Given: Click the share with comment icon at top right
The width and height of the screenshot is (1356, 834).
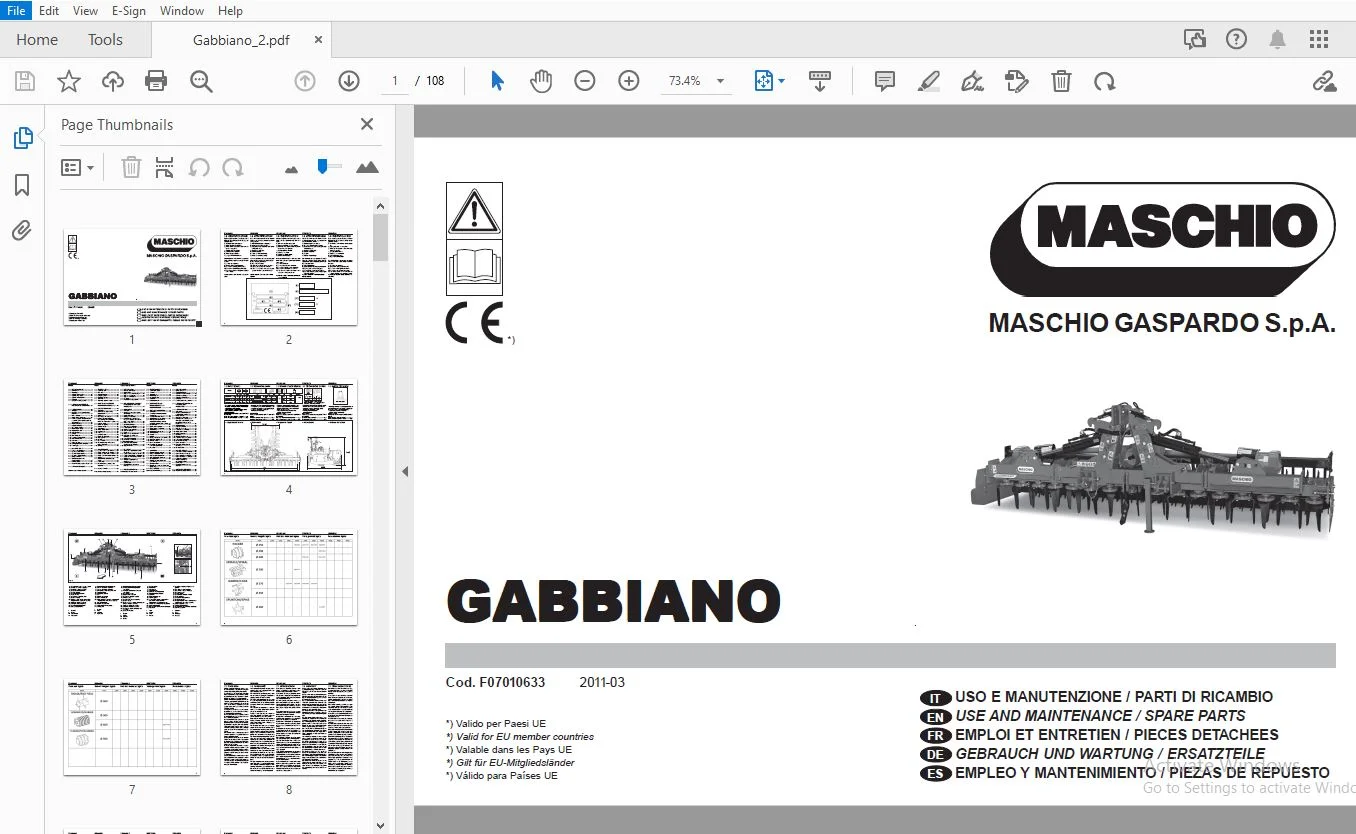Looking at the screenshot, I should [x=1195, y=40].
